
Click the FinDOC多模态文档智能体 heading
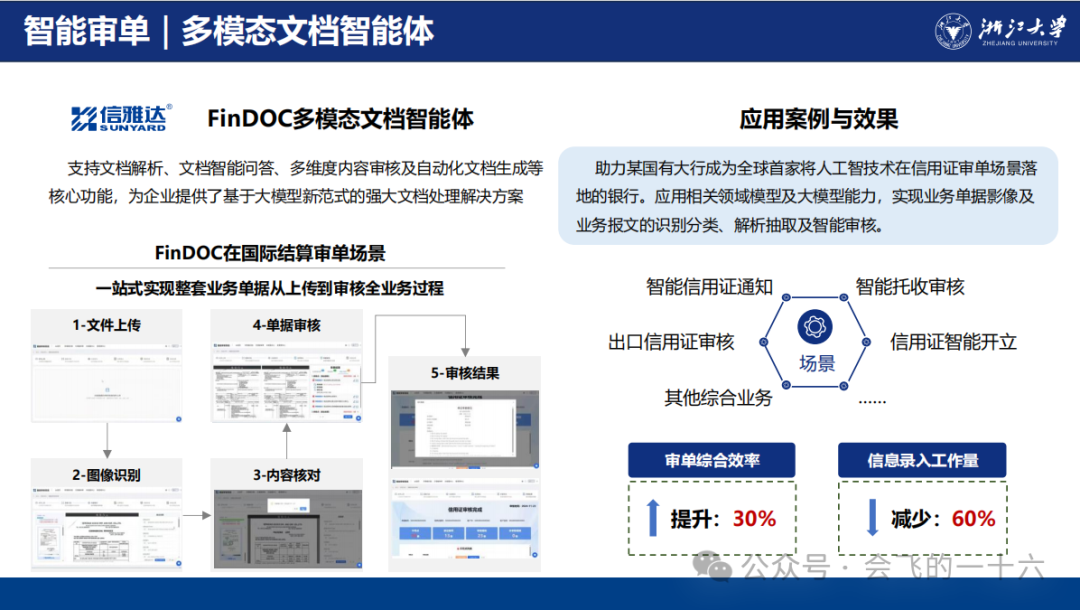click(x=340, y=118)
